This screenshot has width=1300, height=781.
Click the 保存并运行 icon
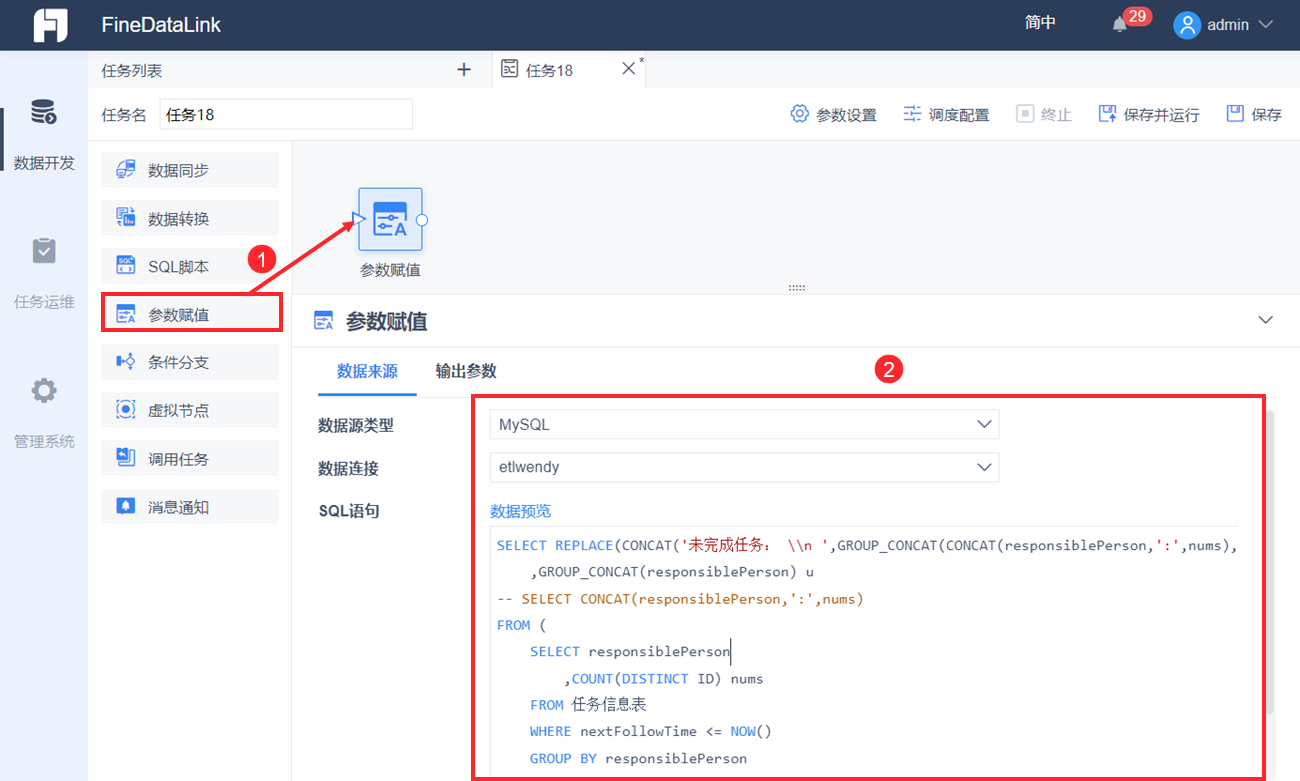(x=1107, y=113)
